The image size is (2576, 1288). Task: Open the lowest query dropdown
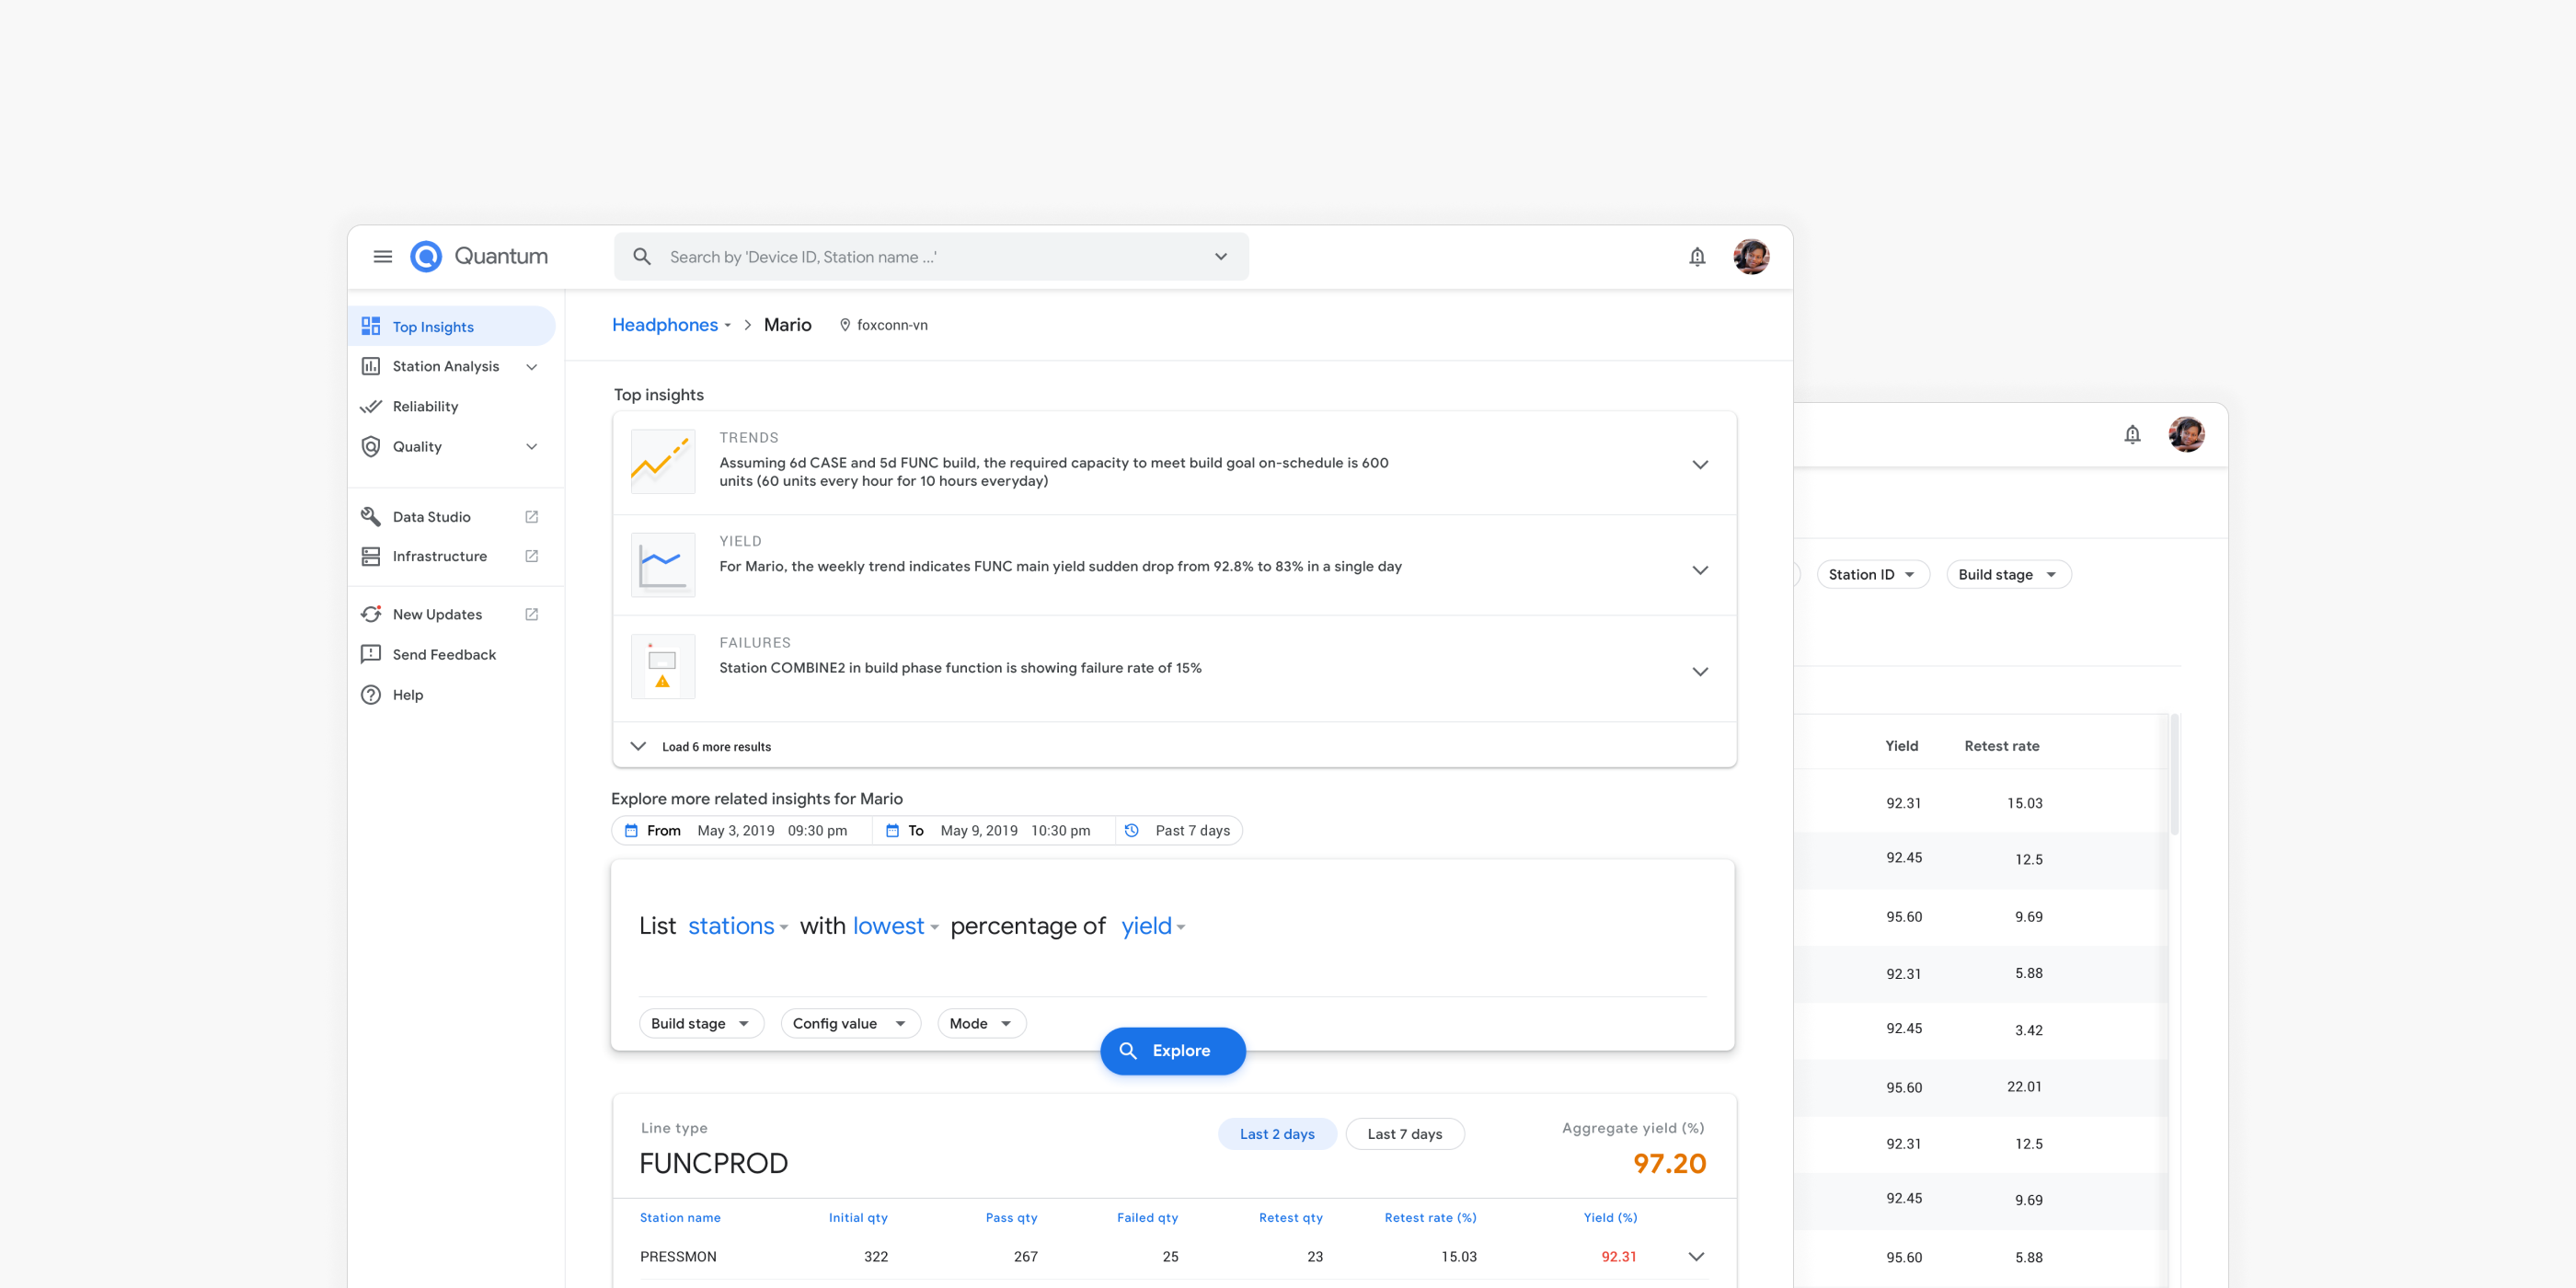[896, 926]
